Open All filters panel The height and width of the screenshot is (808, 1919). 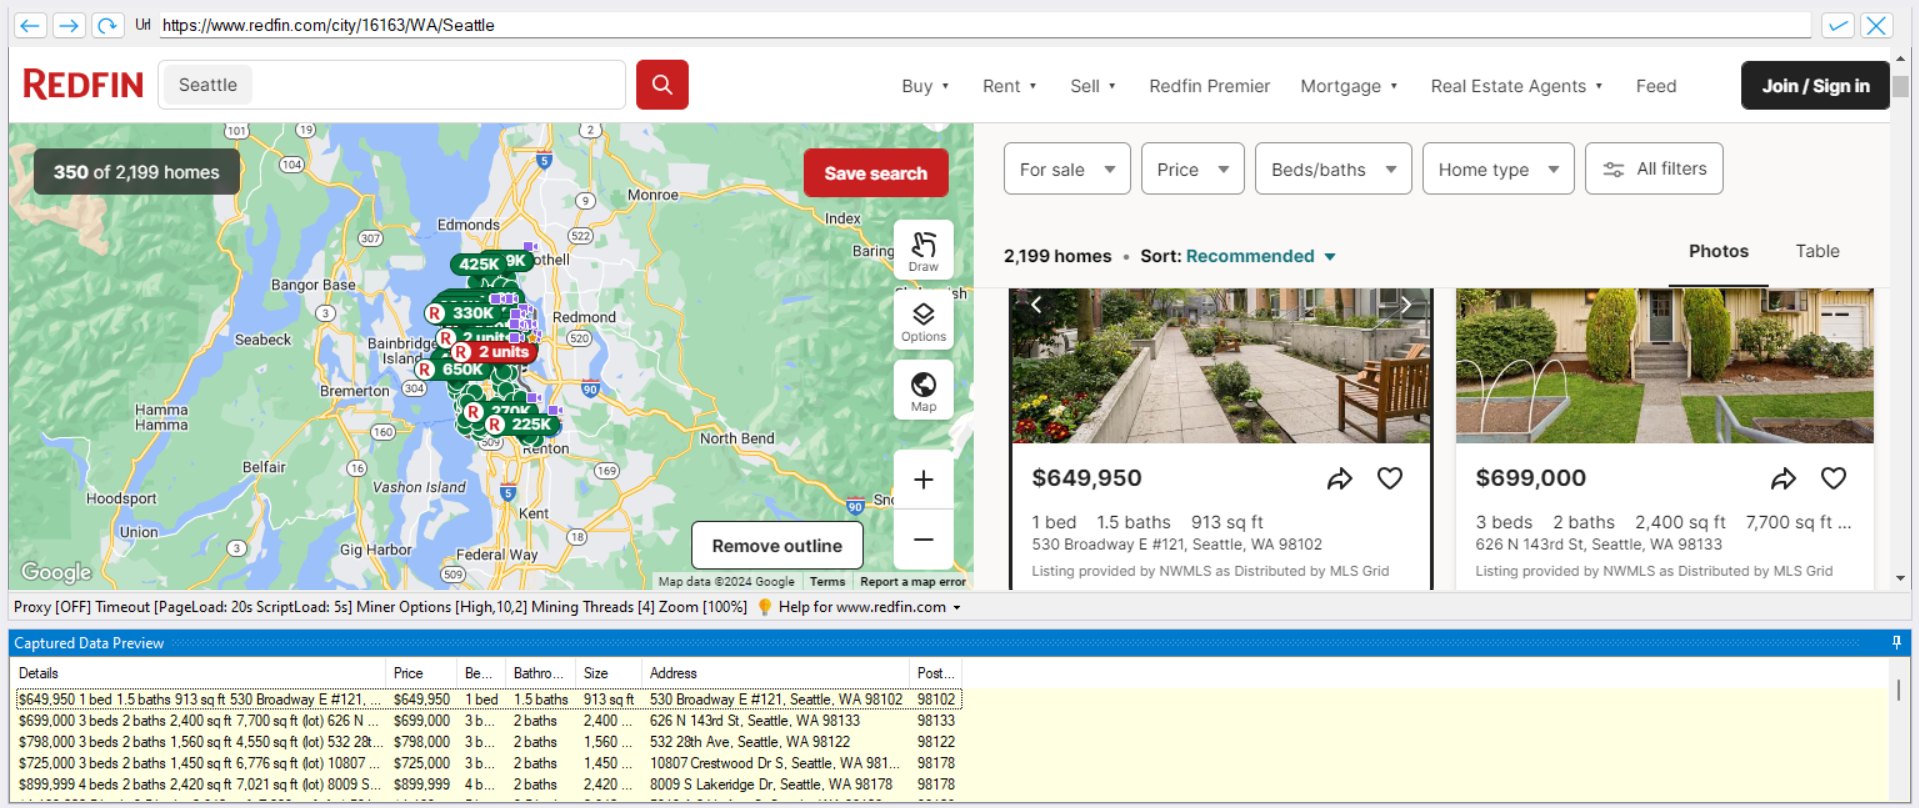(1654, 169)
